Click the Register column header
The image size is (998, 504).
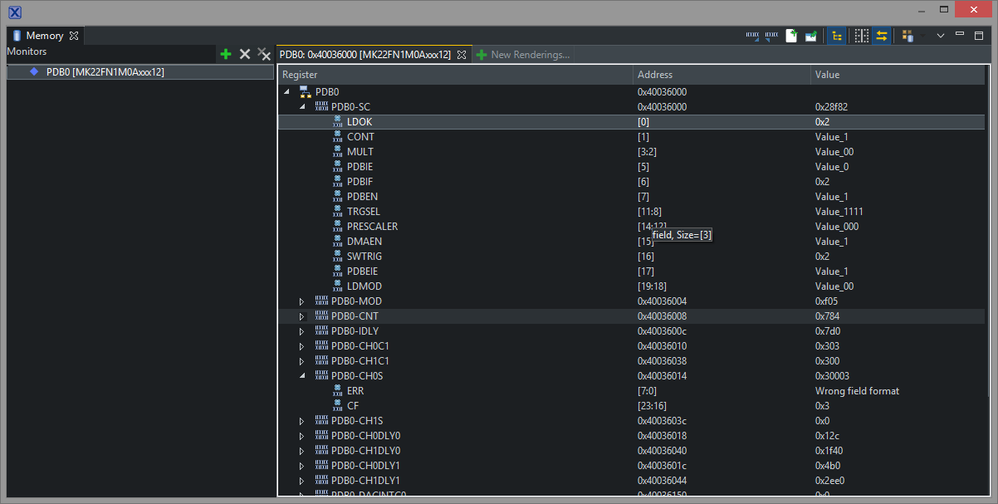(x=456, y=74)
